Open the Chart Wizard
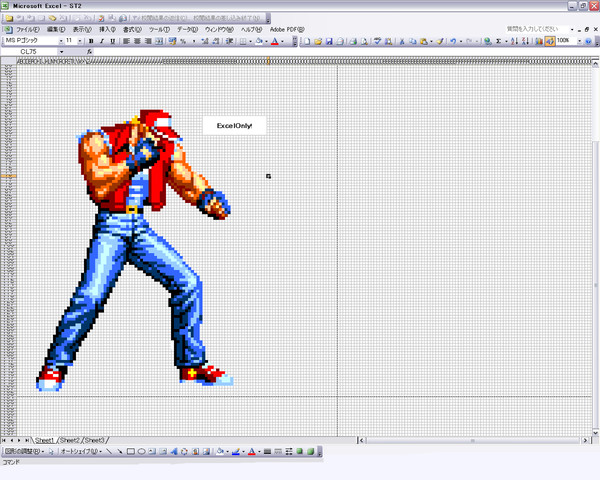Screen dimensions: 600x480 click(539, 41)
